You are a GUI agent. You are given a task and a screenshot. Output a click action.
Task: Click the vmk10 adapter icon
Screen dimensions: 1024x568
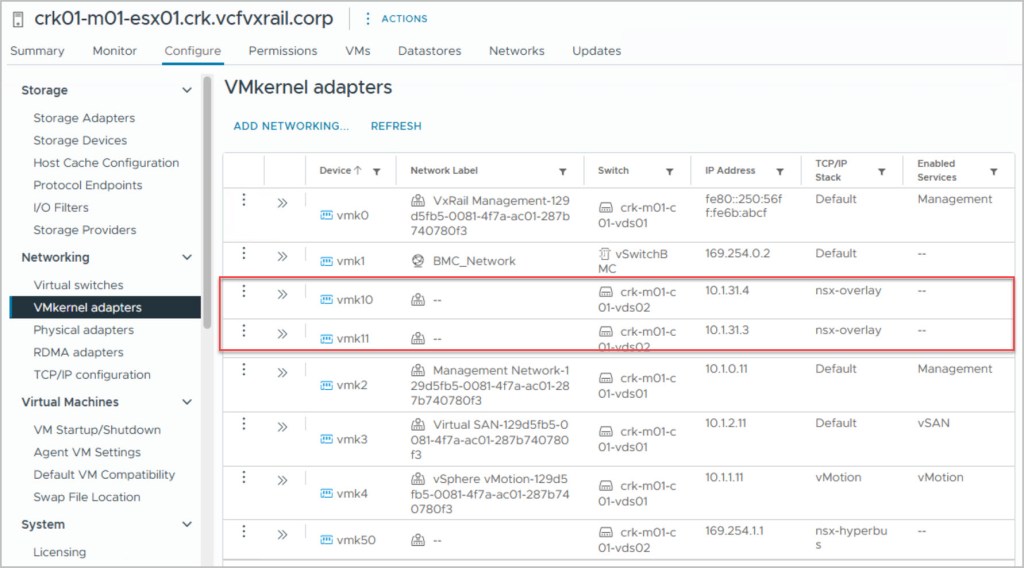(x=327, y=300)
